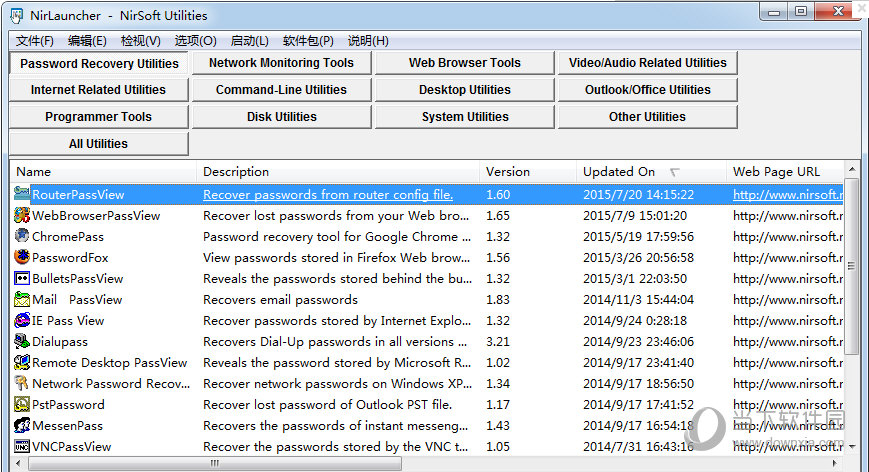
Task: Click VNCPassView description text
Action: (x=335, y=447)
